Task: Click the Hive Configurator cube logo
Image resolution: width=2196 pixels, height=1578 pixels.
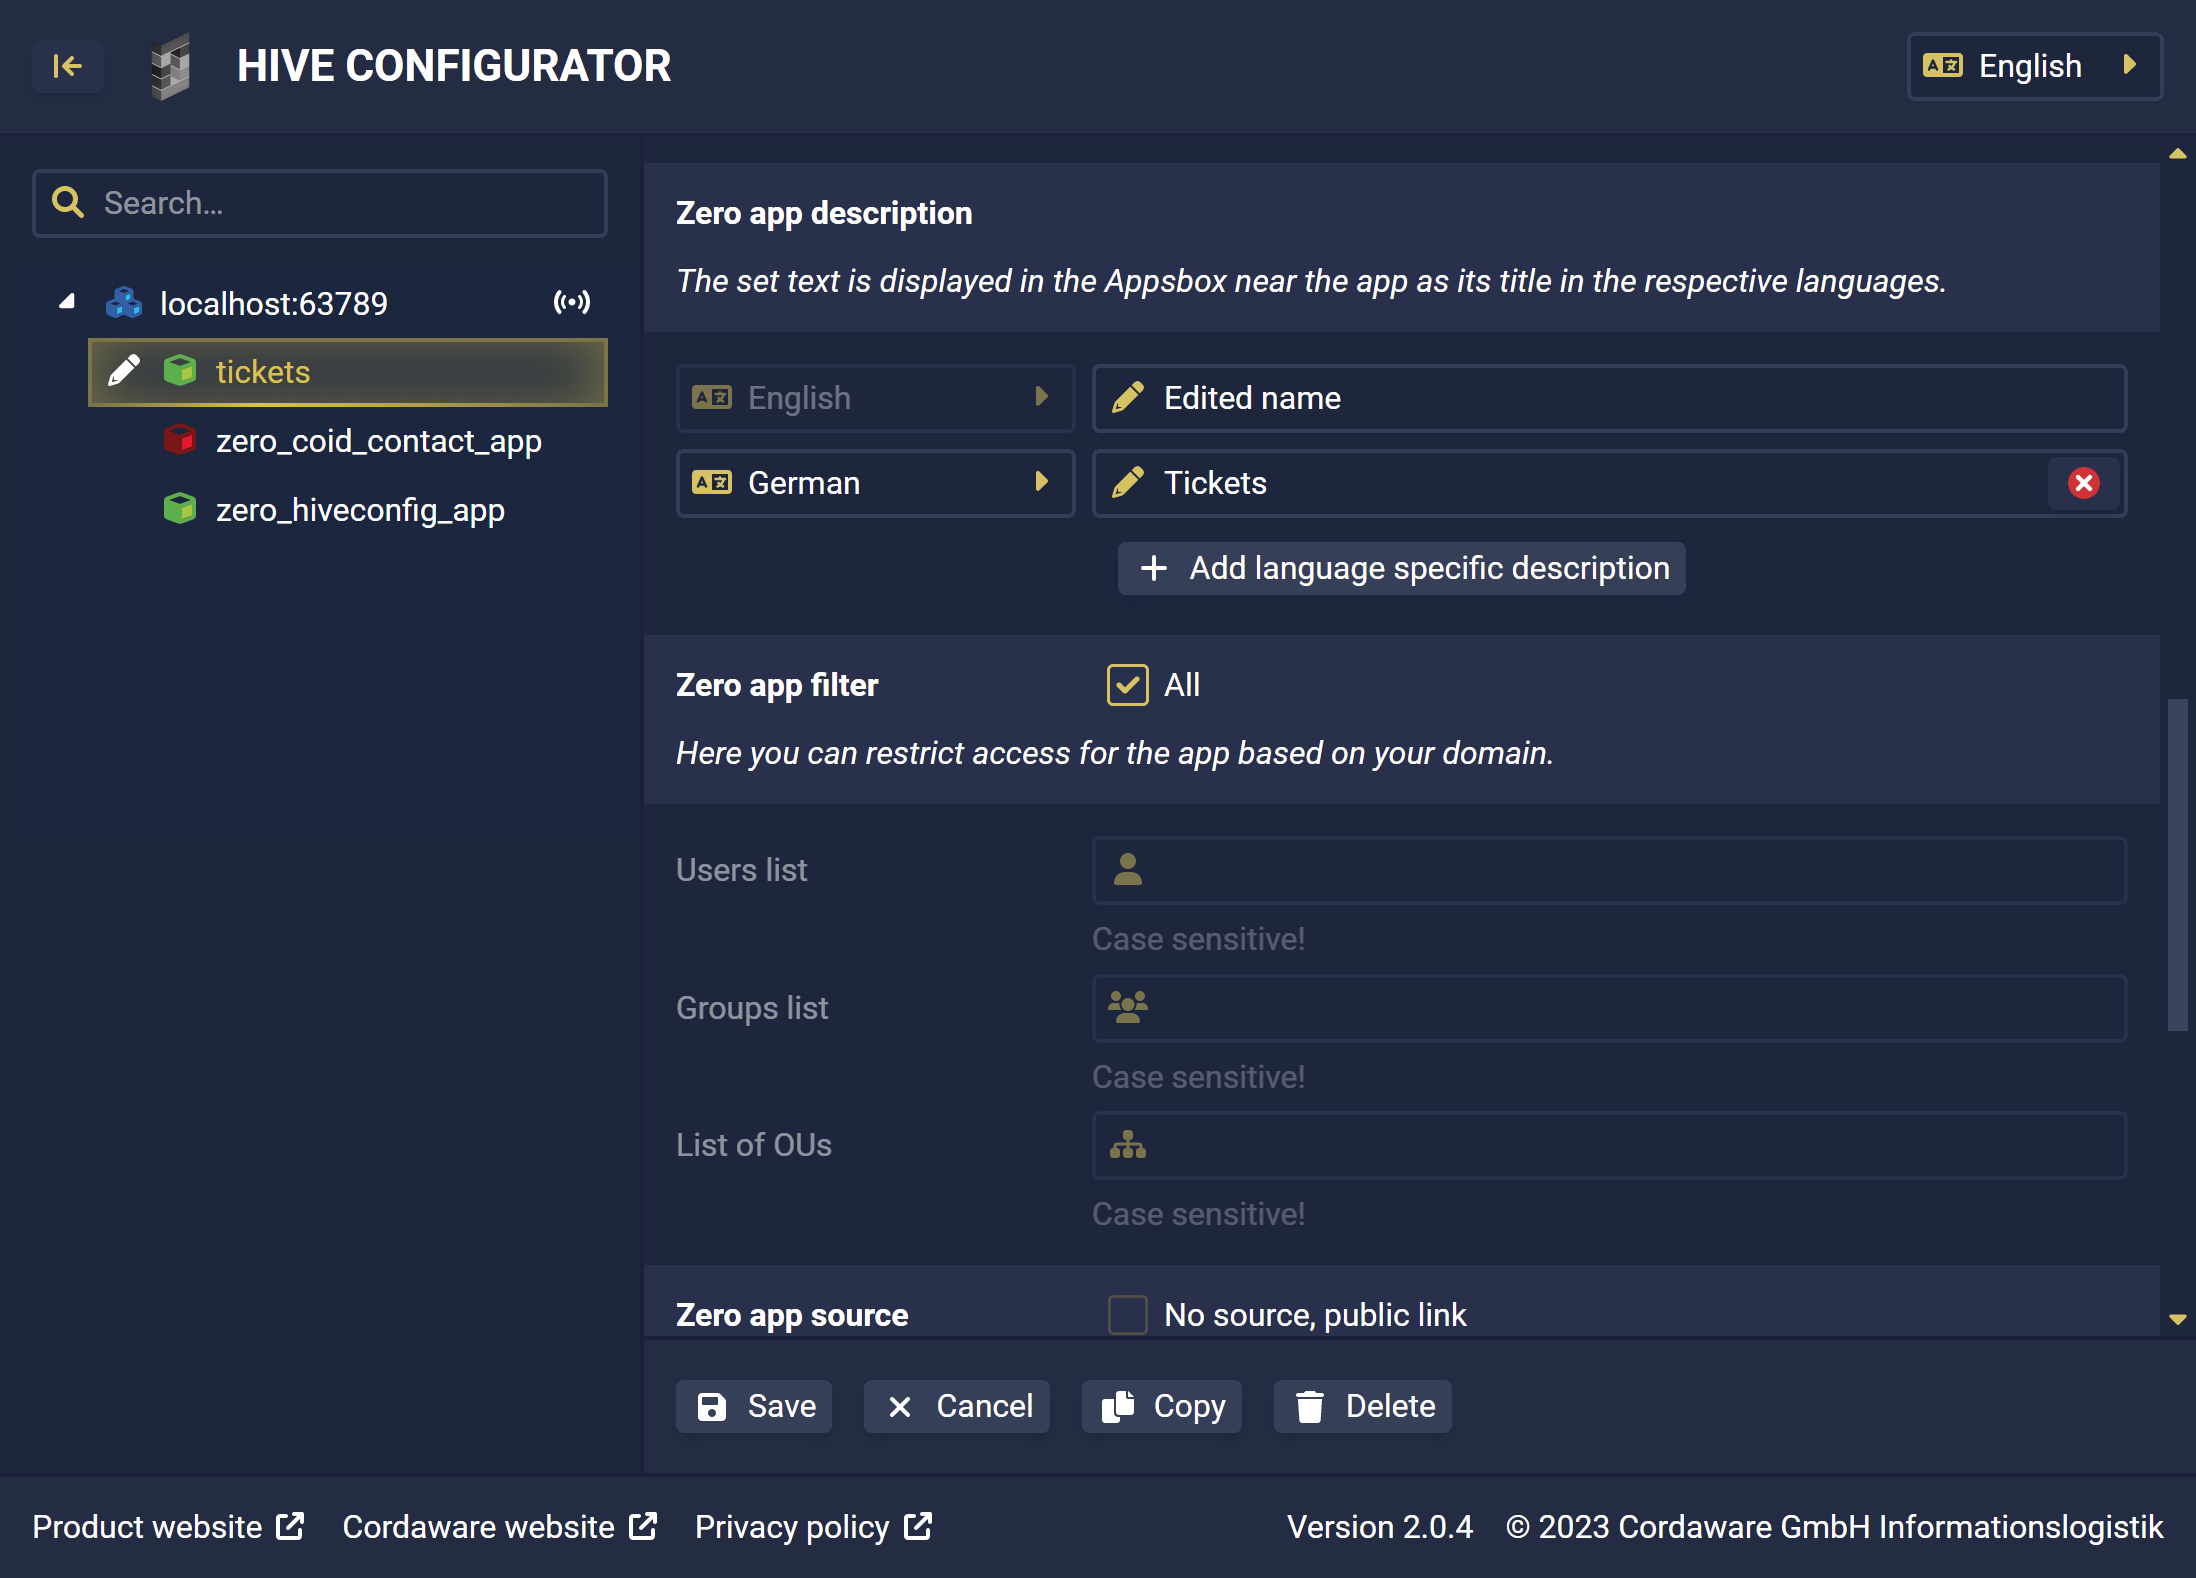Action: [171, 66]
